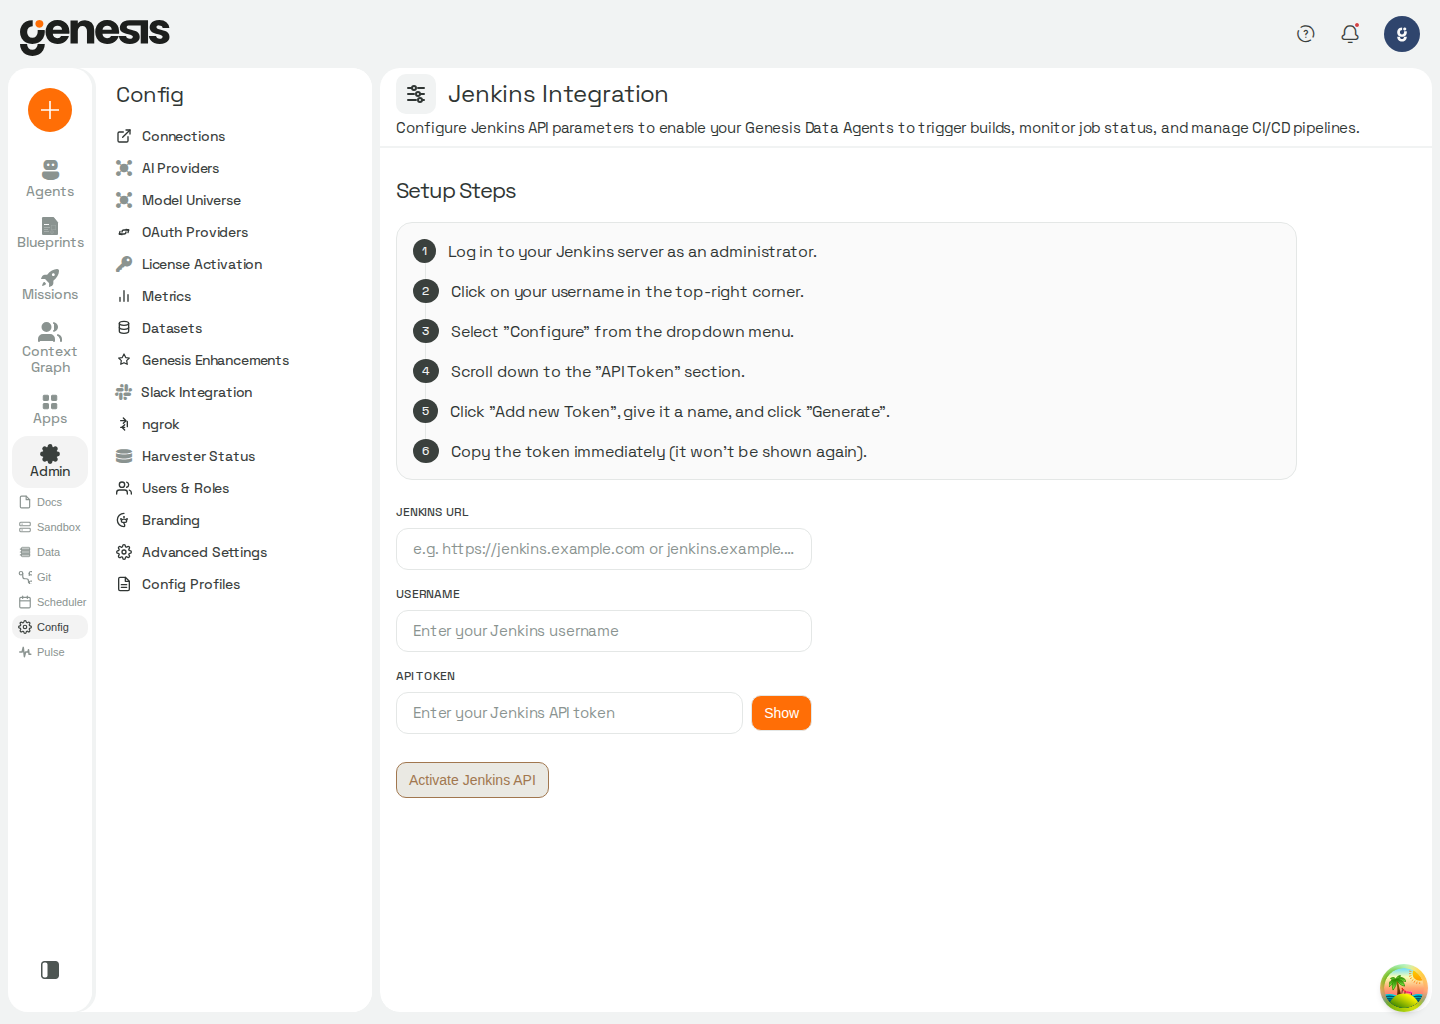
Task: Open Docs in the Admin submenu
Action: pos(50,502)
